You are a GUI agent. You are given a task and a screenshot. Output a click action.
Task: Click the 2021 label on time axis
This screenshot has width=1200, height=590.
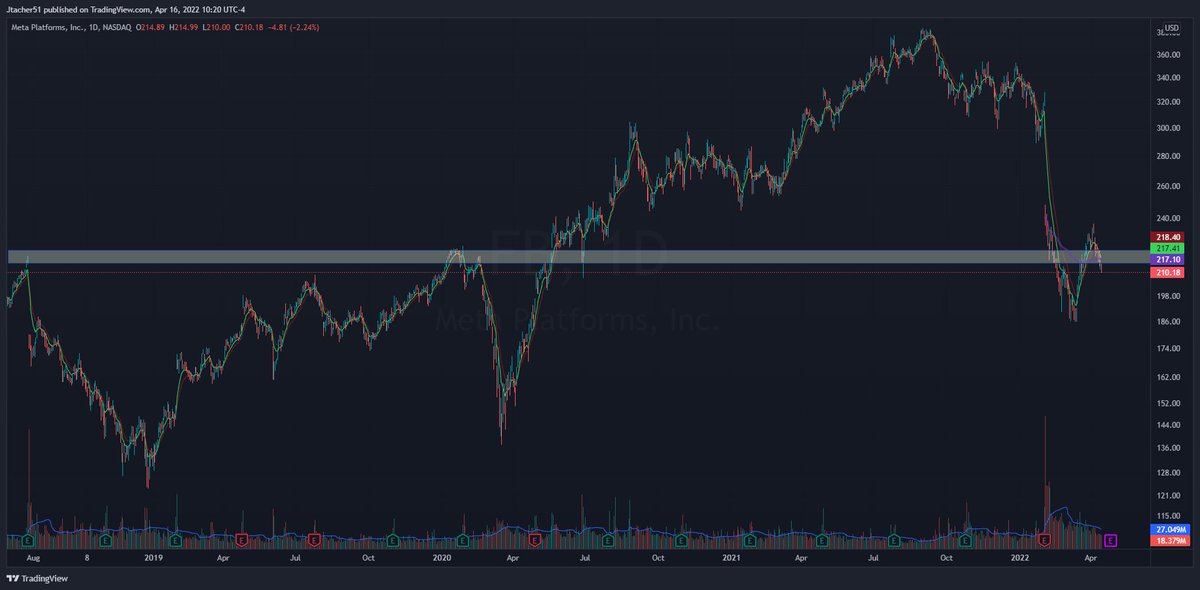coord(732,557)
